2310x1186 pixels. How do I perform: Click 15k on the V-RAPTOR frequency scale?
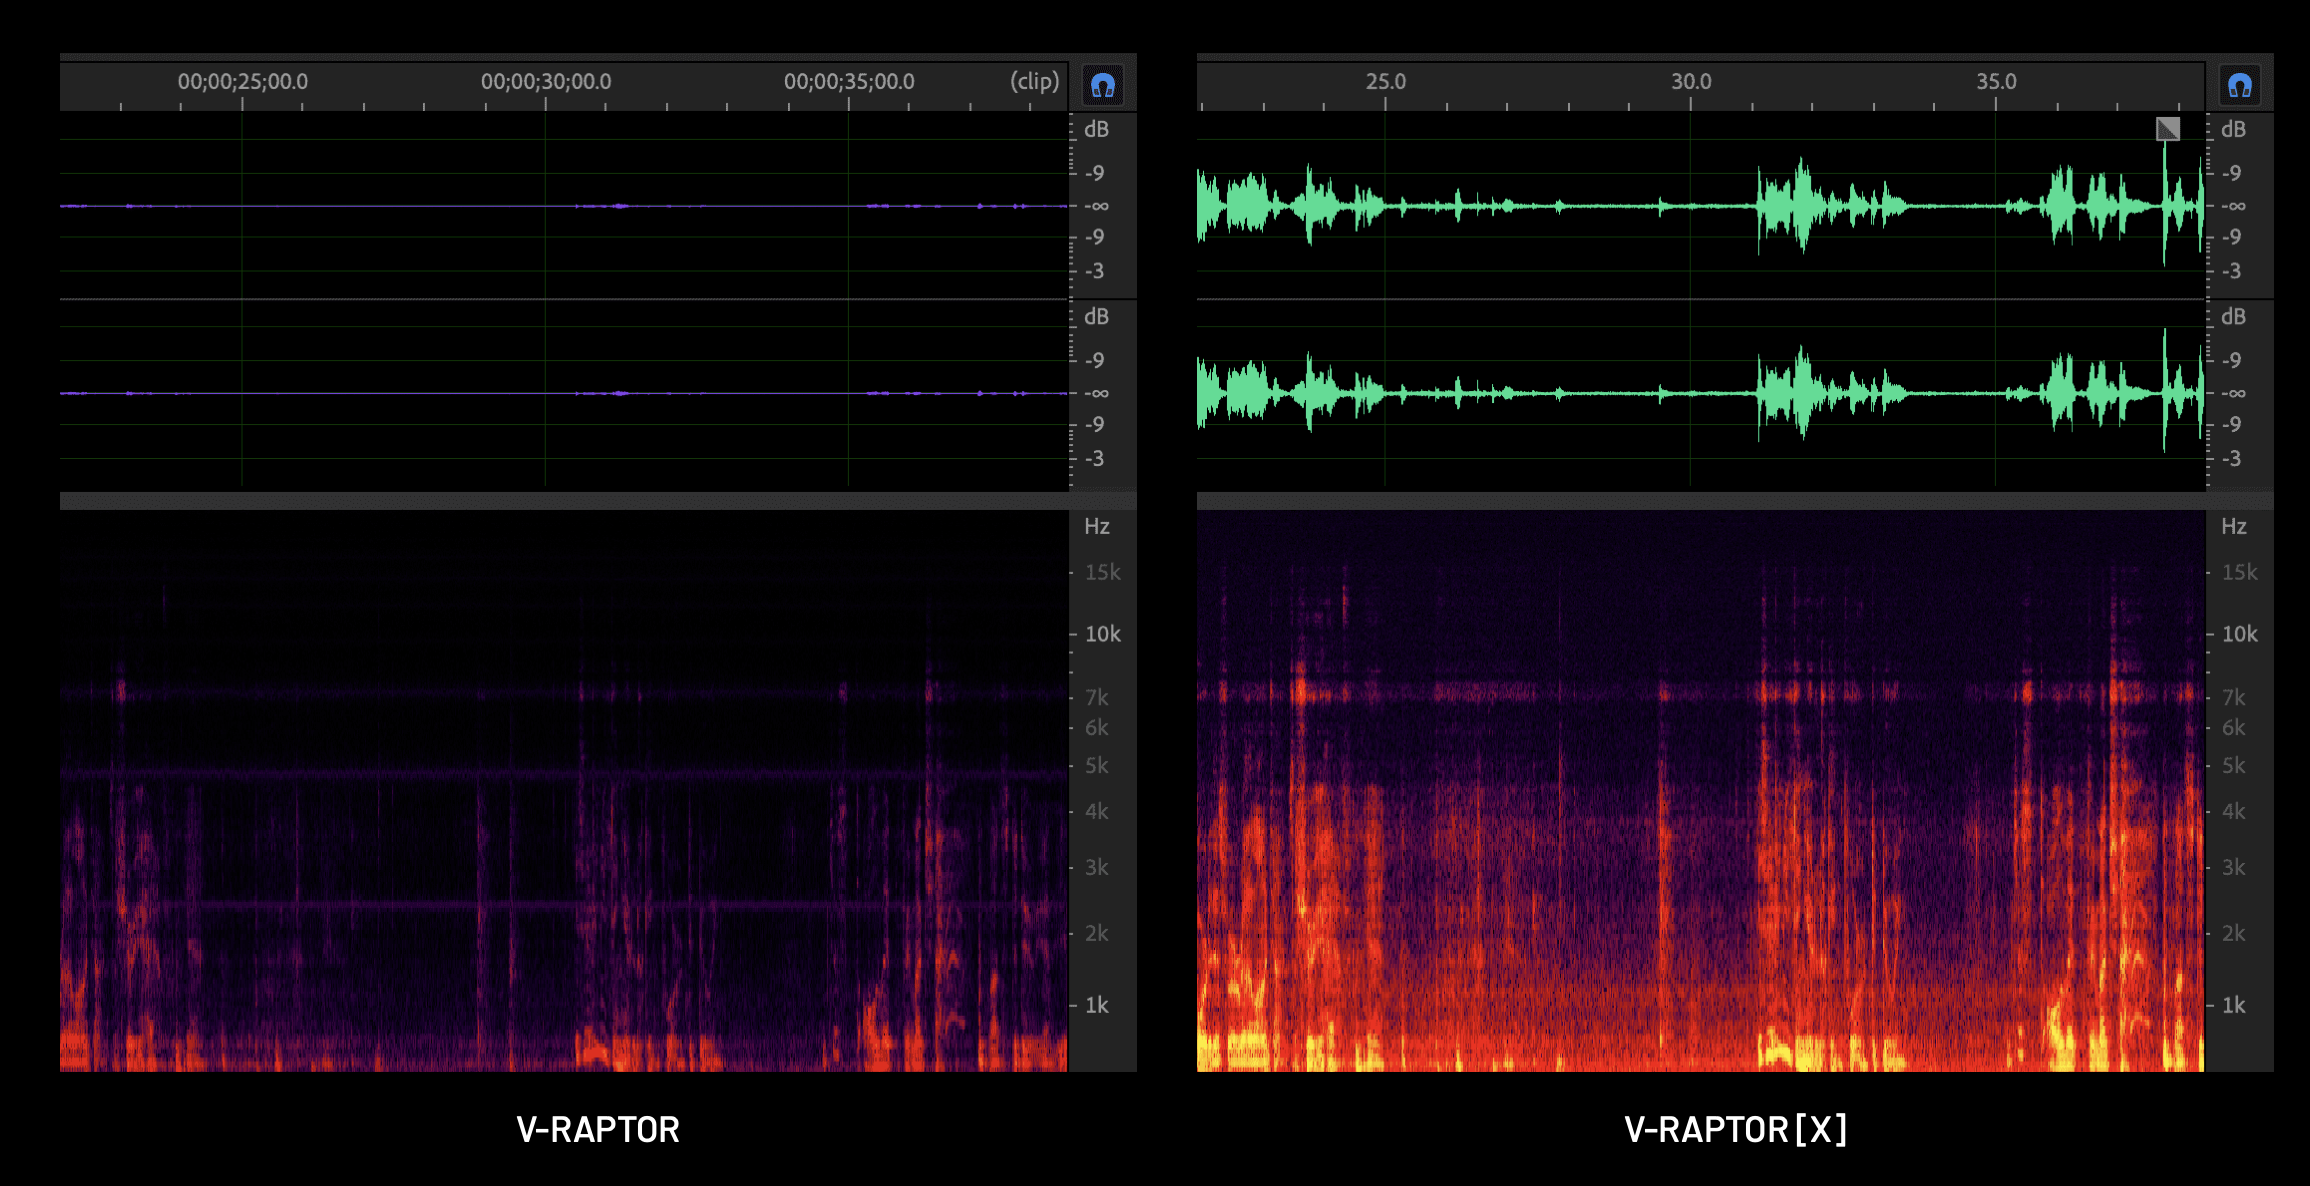point(1103,572)
